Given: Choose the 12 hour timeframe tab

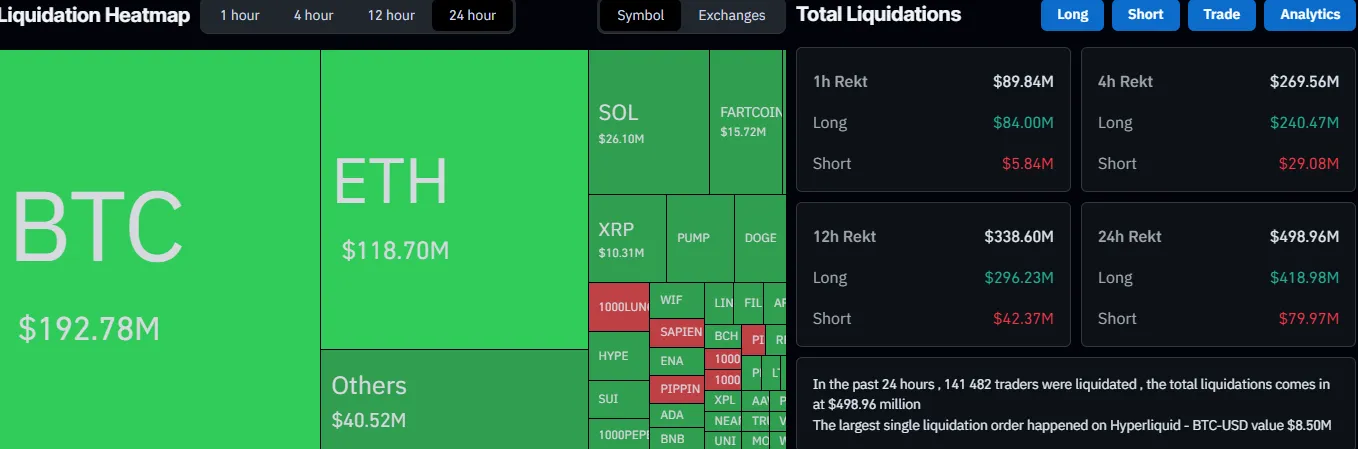Looking at the screenshot, I should [391, 15].
